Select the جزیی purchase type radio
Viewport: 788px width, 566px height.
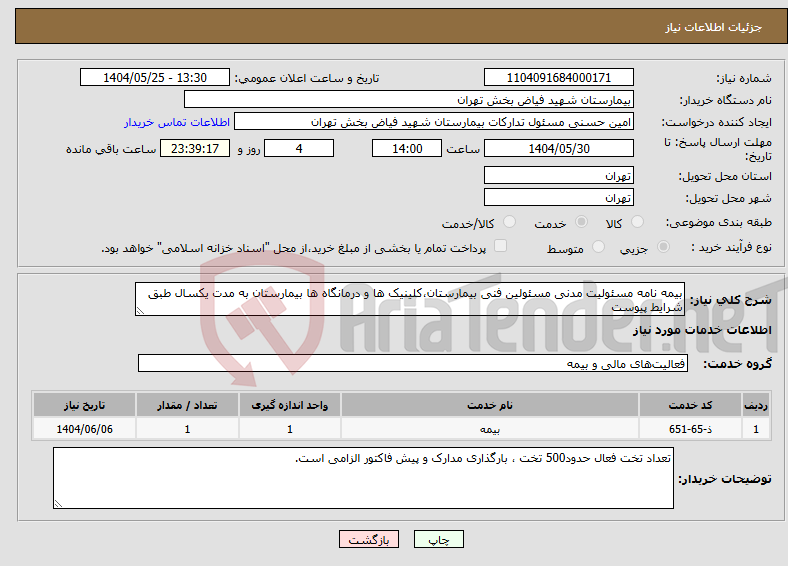coord(663,247)
